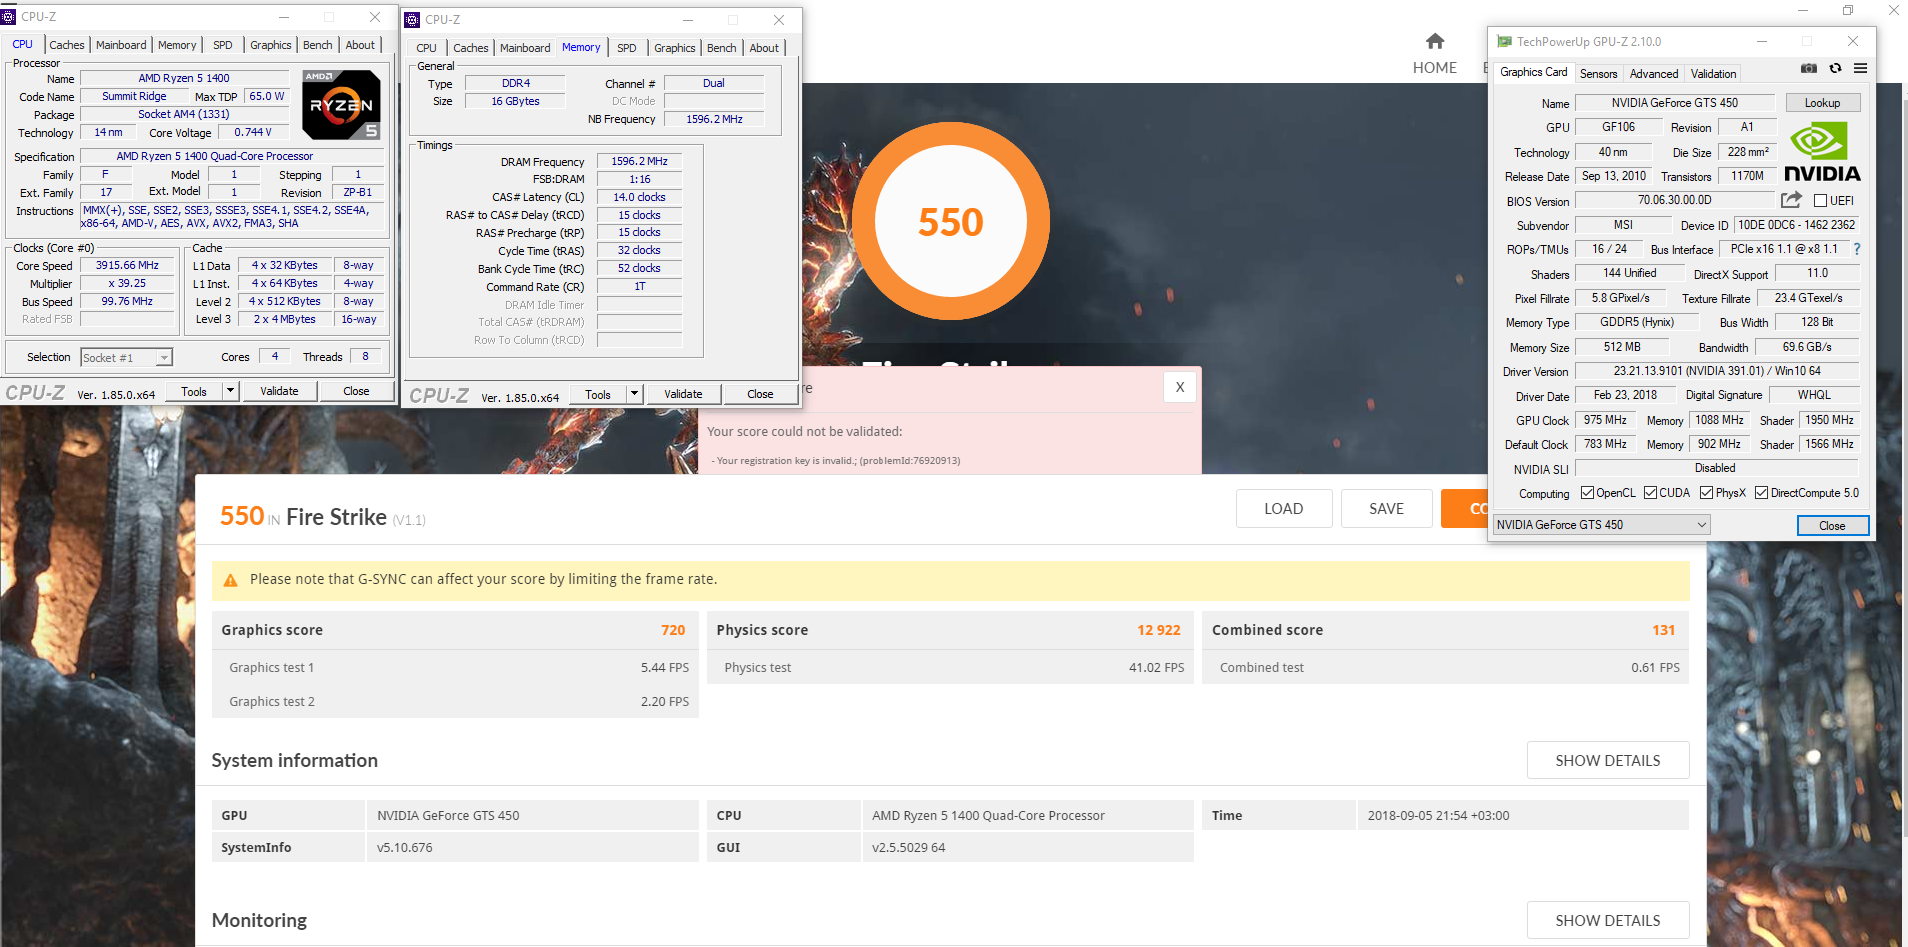Click Validate in Memory CPU-Z window
Image resolution: width=1908 pixels, height=947 pixels.
683,394
